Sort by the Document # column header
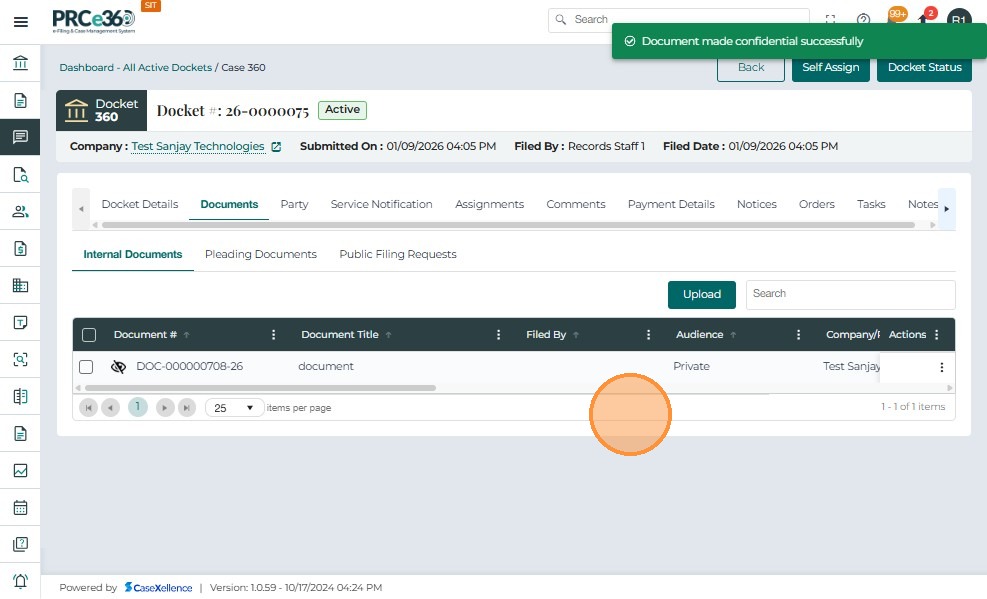Image resolution: width=987 pixels, height=599 pixels. (145, 335)
